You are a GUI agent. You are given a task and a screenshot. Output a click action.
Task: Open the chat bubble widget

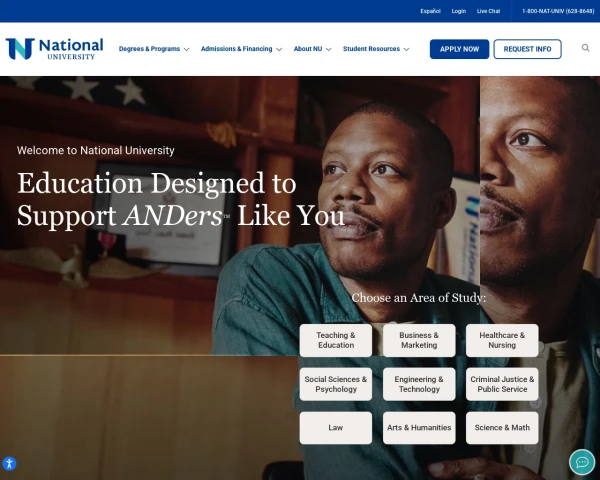click(582, 462)
